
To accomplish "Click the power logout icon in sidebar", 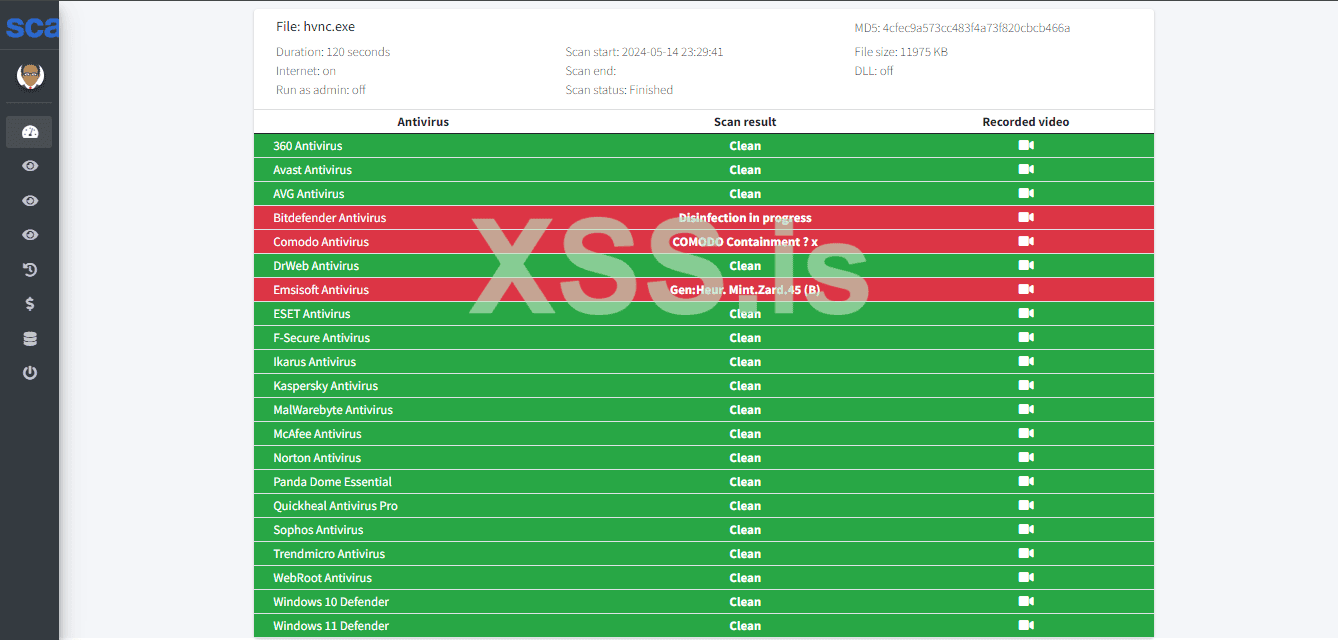I will click(x=30, y=373).
